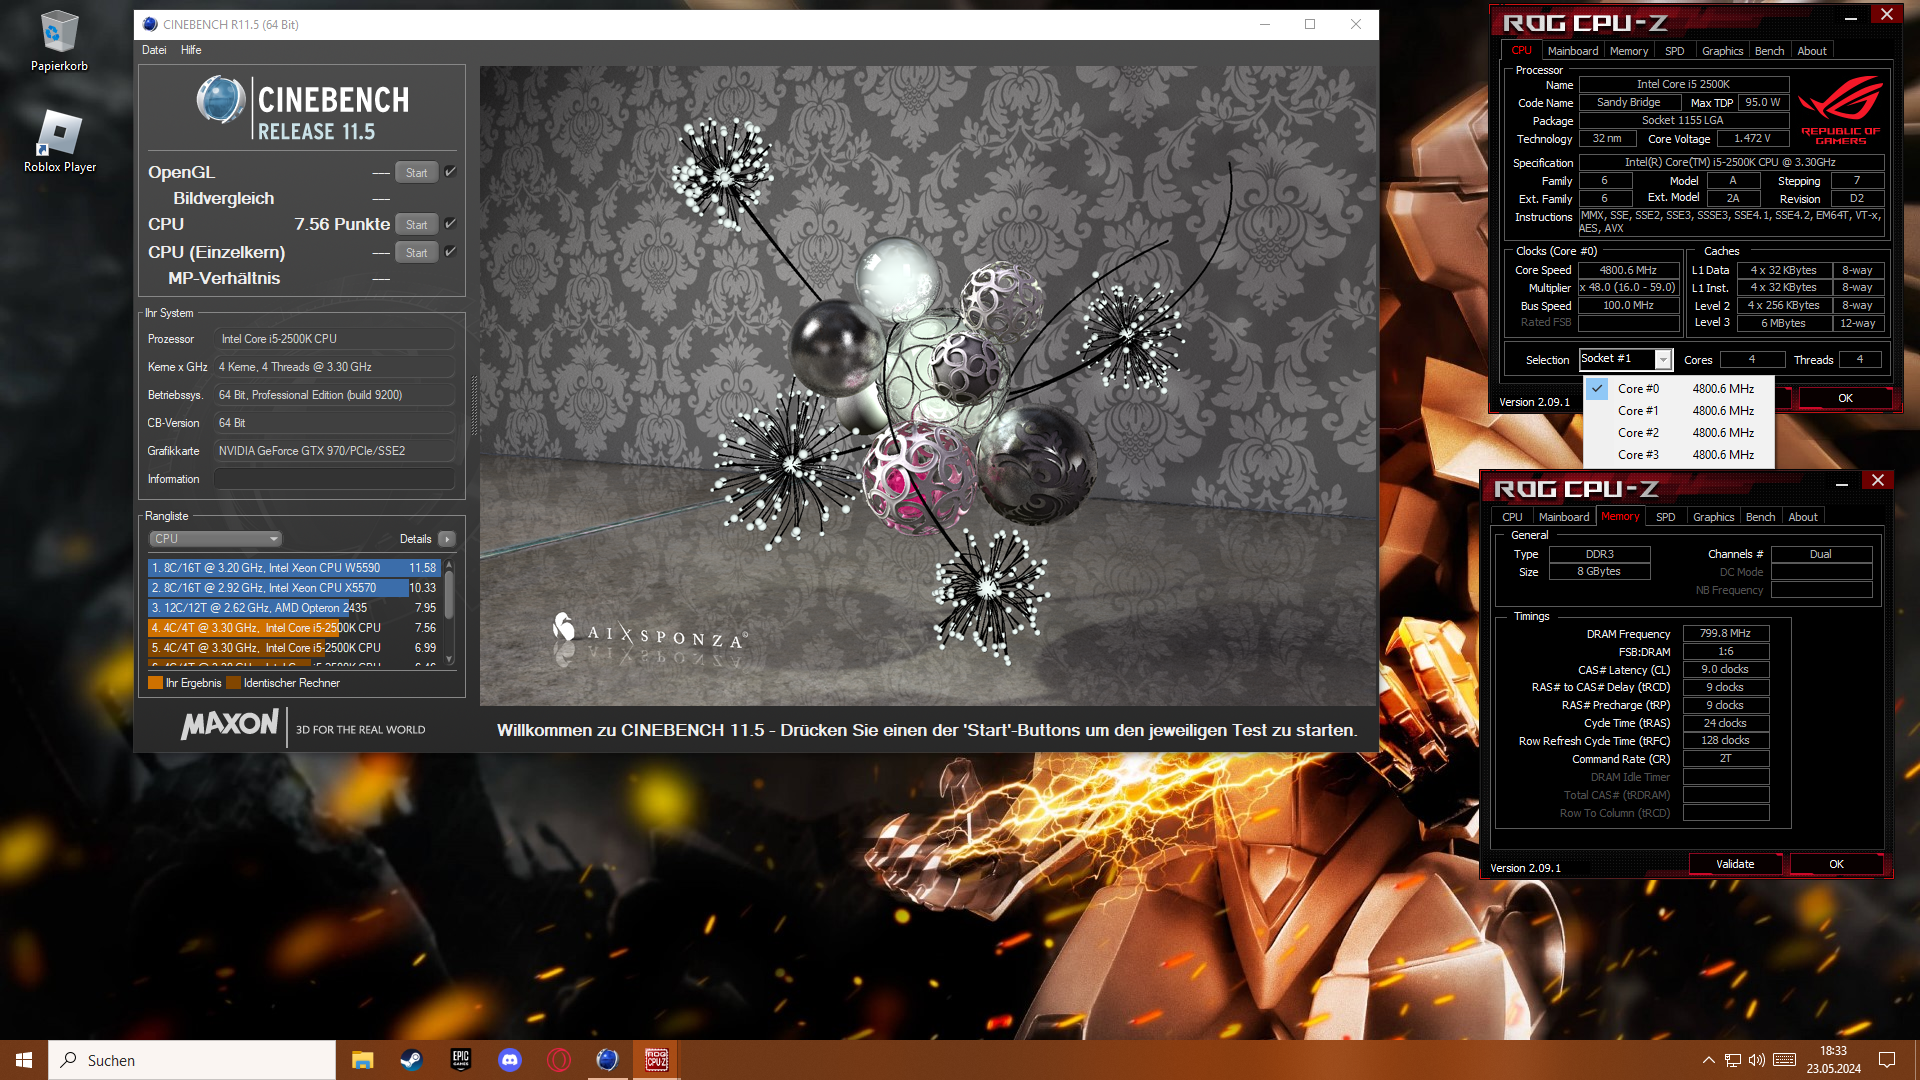Click the 7.56 Punkte CPU score
The width and height of the screenshot is (1920, 1080).
pyautogui.click(x=342, y=224)
